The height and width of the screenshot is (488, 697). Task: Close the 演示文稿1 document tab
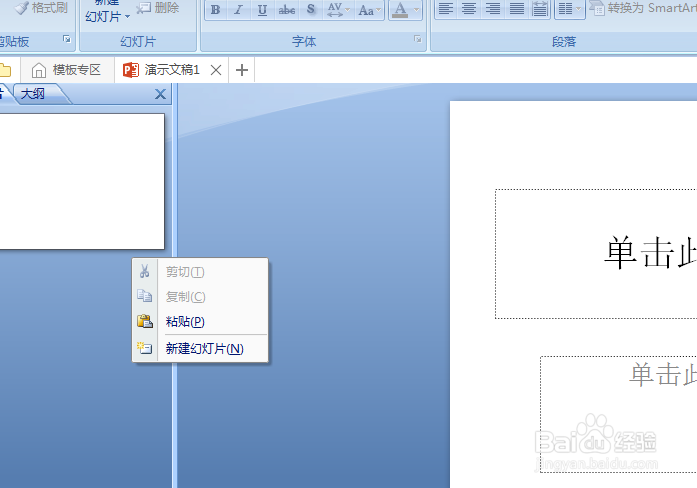click(x=216, y=70)
